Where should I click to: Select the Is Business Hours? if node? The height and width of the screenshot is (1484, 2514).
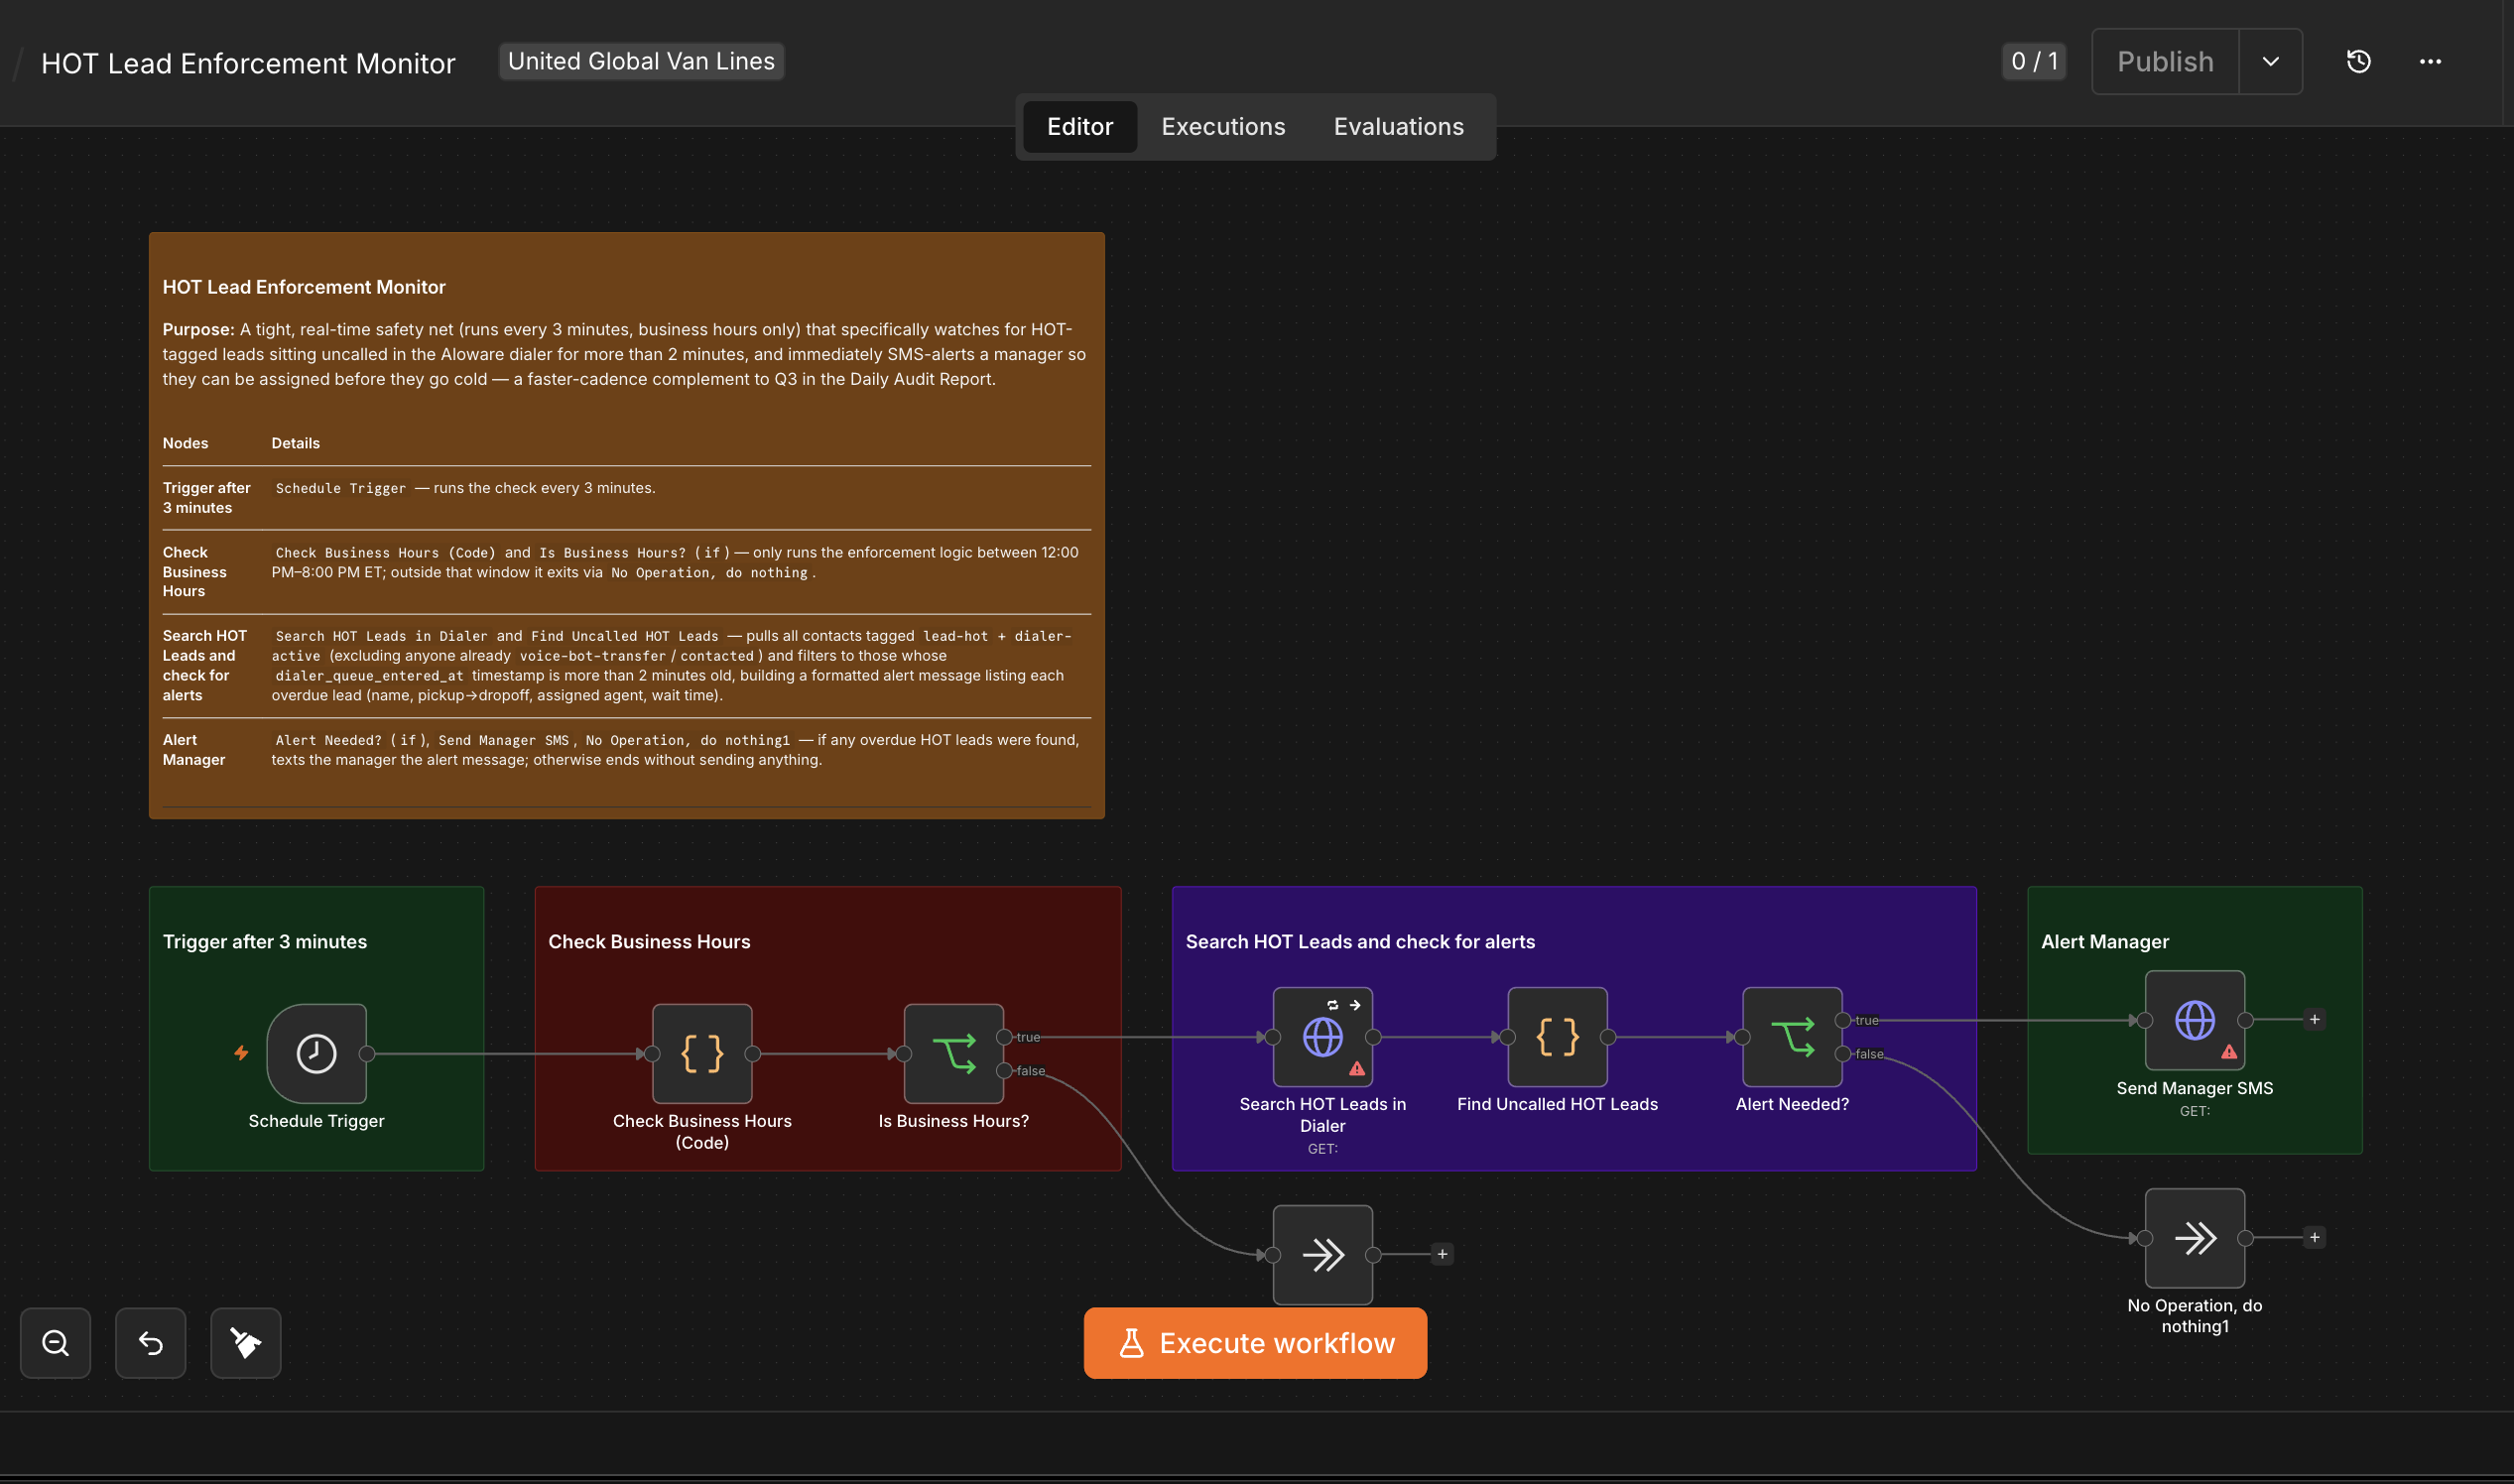click(x=953, y=1053)
